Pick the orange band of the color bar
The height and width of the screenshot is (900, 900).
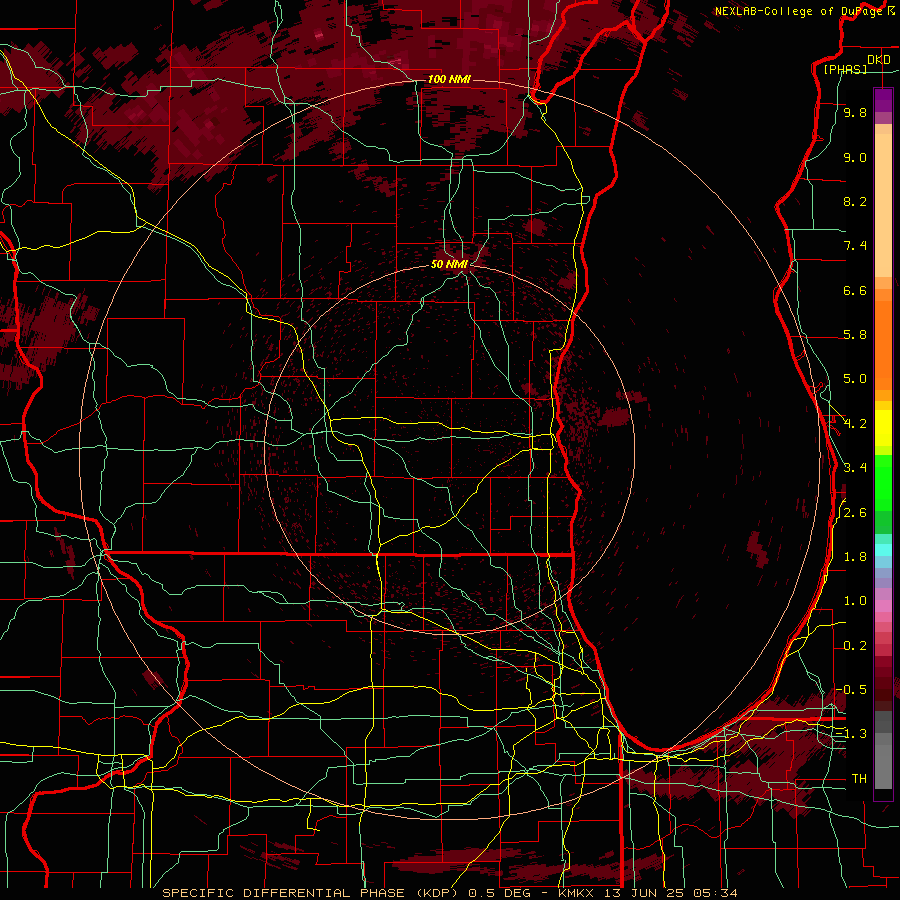(883, 346)
